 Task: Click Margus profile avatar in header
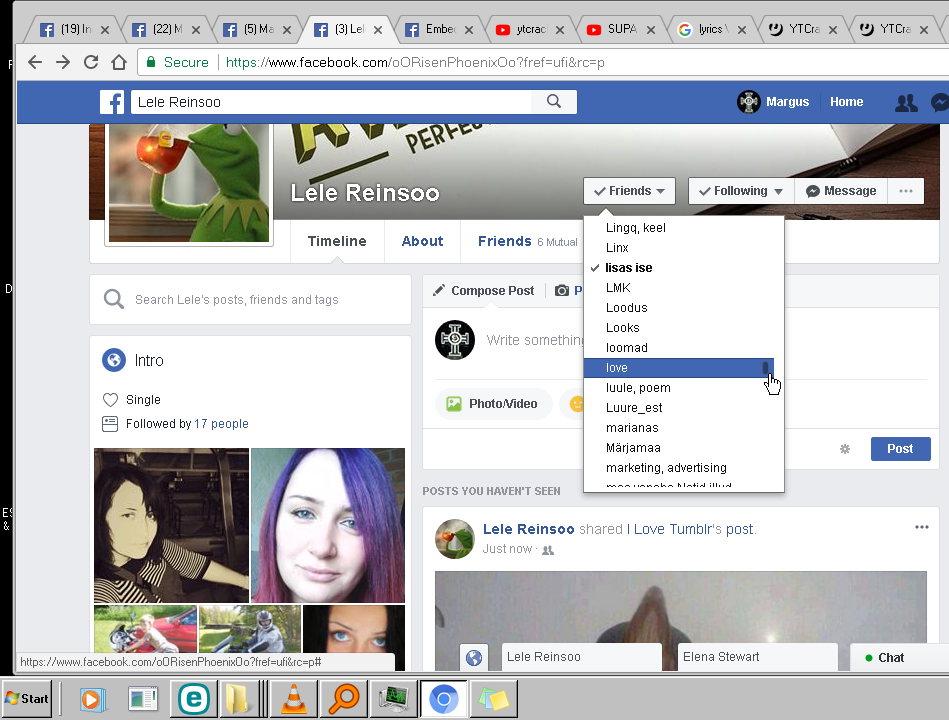[x=749, y=102]
